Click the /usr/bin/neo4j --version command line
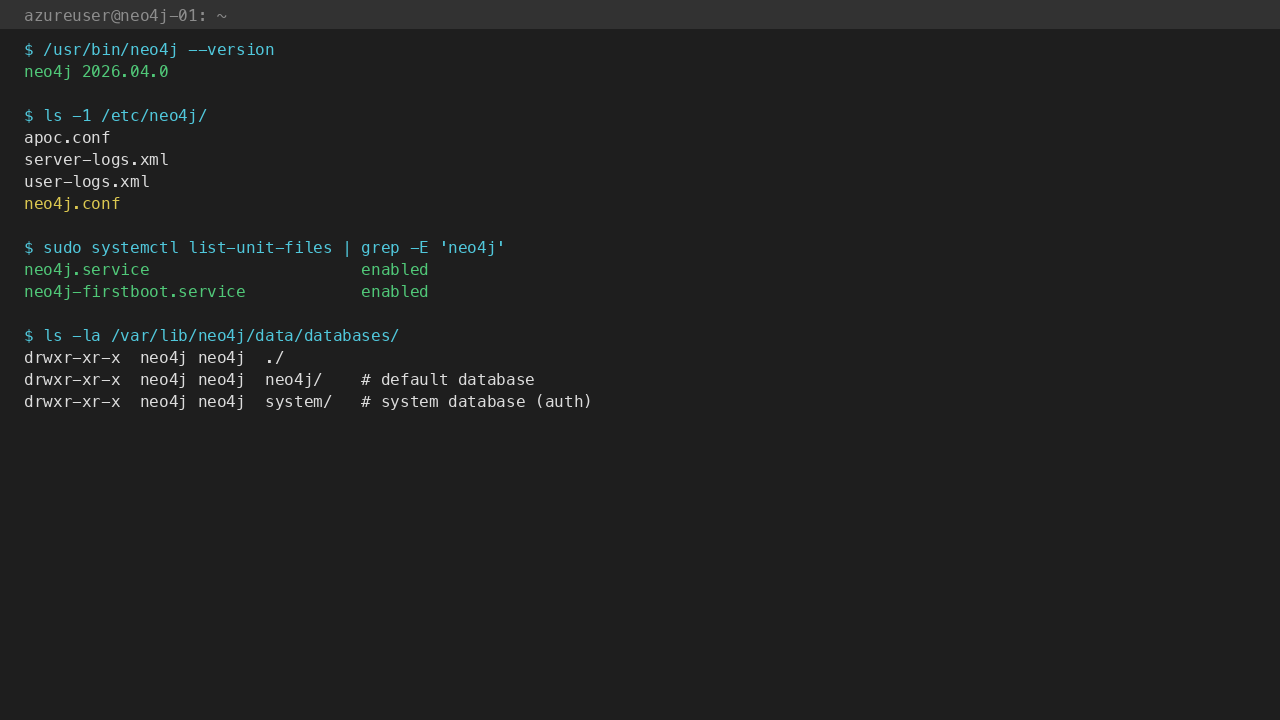1280x720 pixels. pyautogui.click(x=149, y=50)
